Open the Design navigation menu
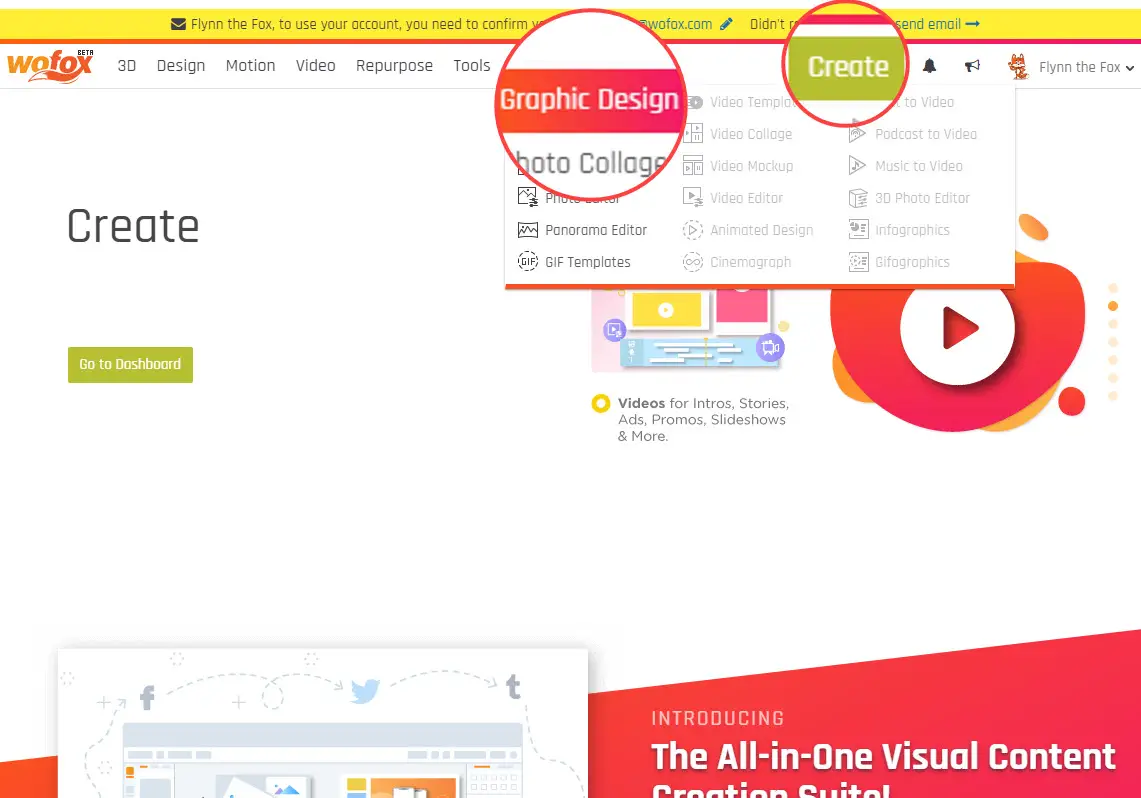The image size is (1141, 798). click(x=180, y=65)
